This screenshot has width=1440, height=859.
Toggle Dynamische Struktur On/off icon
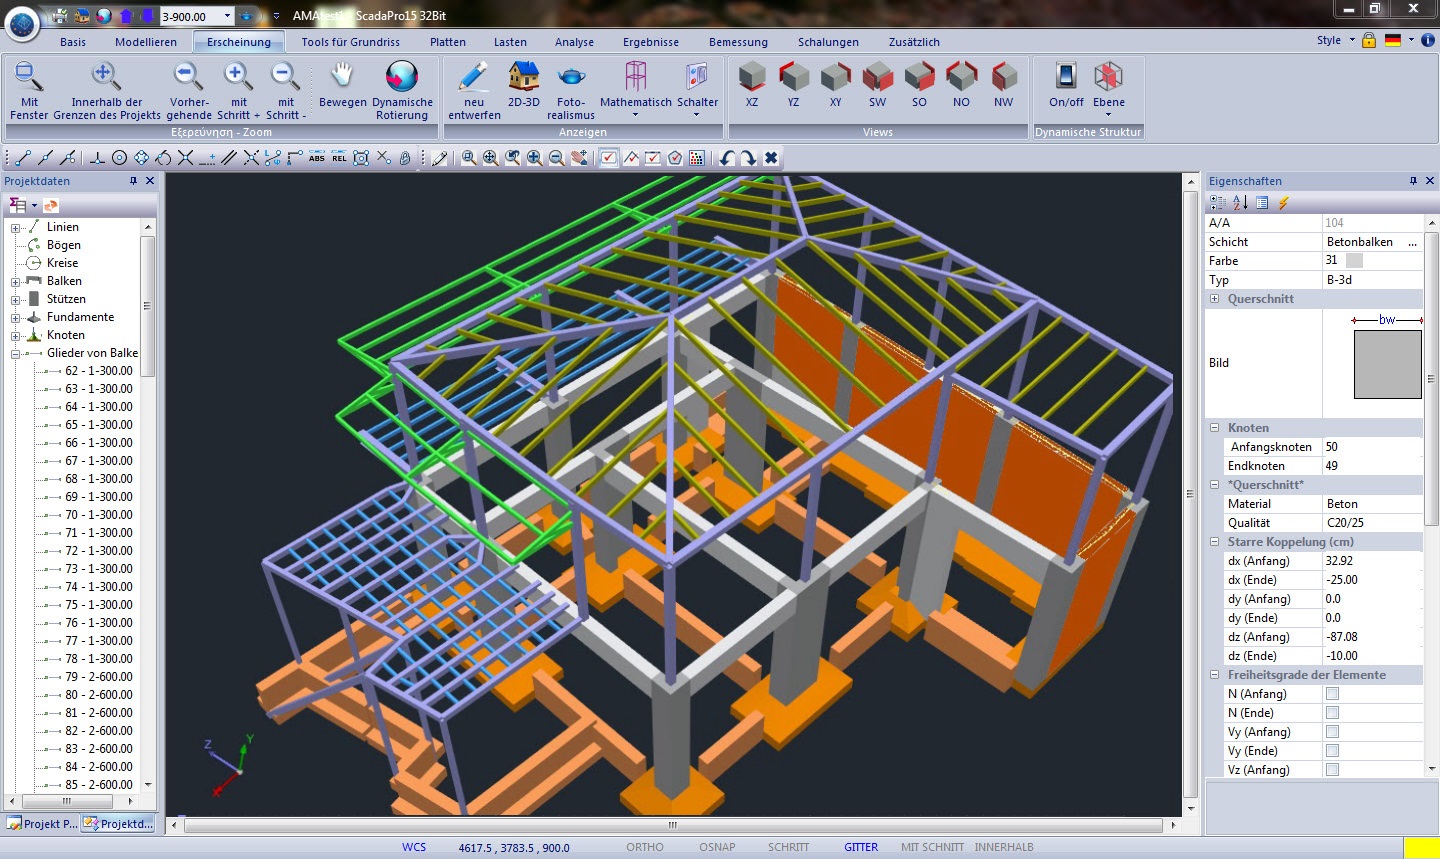click(x=1065, y=77)
